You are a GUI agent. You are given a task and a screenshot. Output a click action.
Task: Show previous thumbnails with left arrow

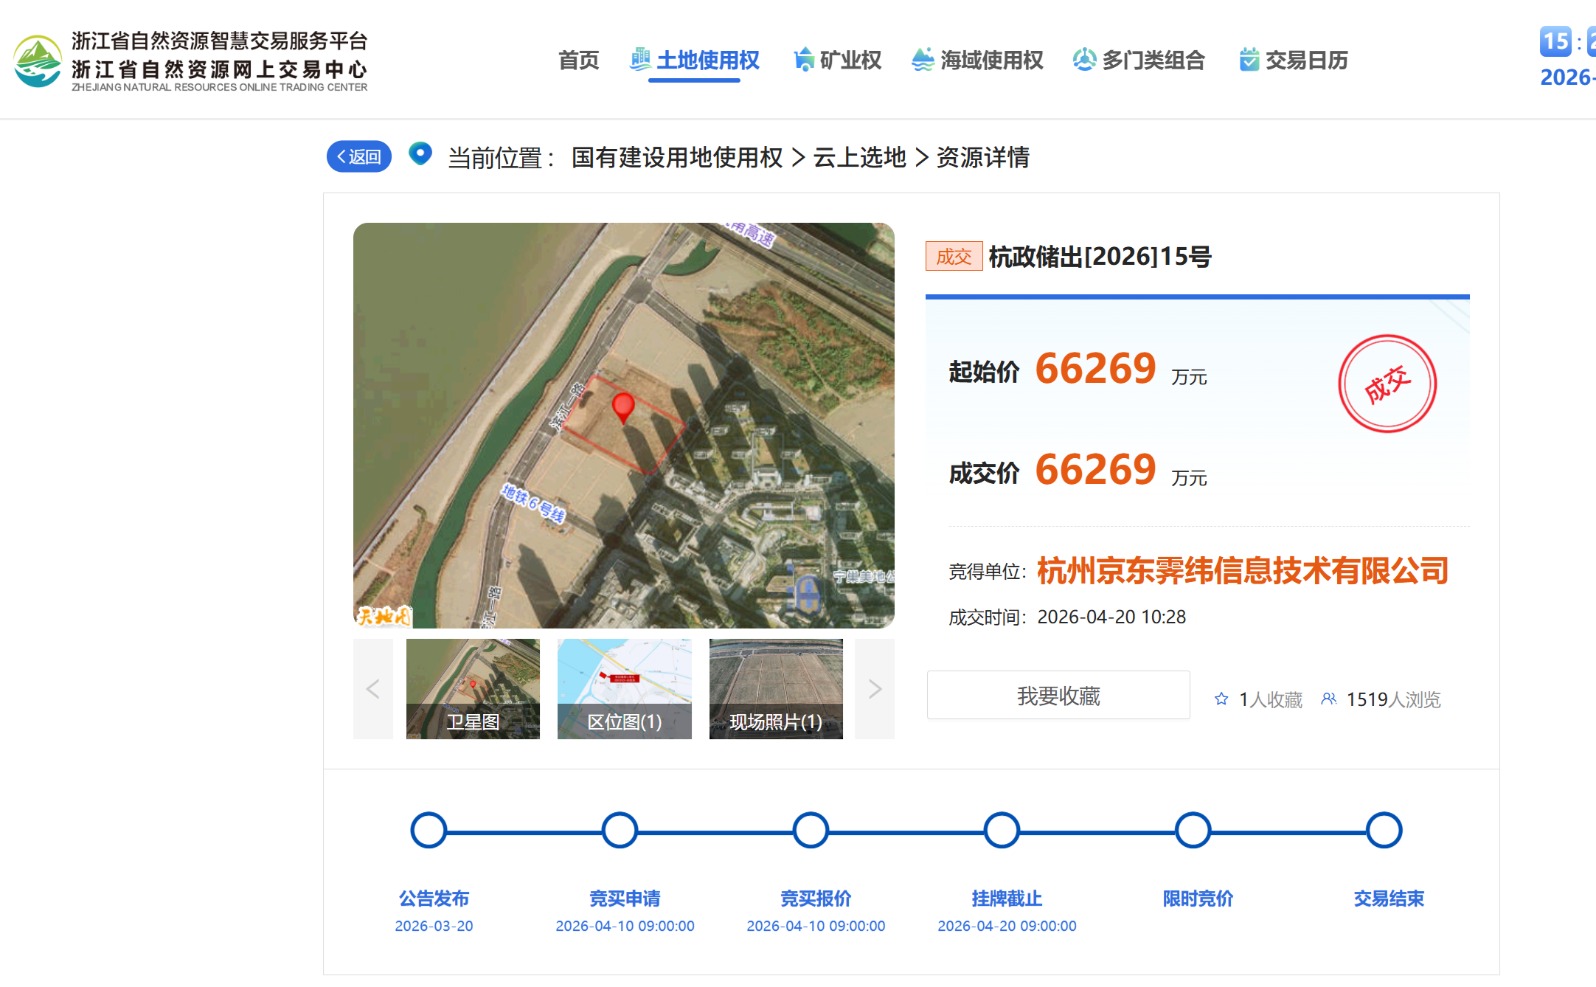pyautogui.click(x=373, y=689)
